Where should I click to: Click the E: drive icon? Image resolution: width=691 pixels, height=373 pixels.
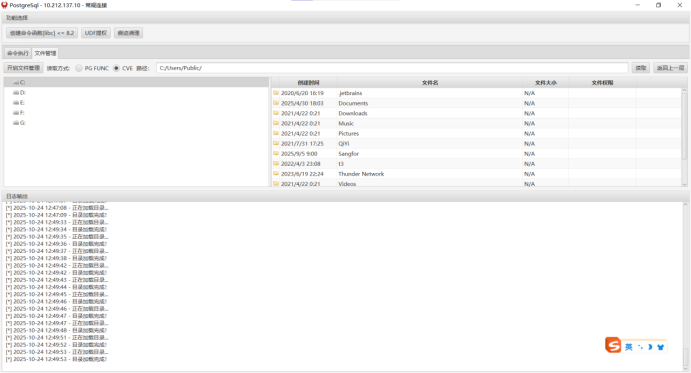(x=16, y=103)
